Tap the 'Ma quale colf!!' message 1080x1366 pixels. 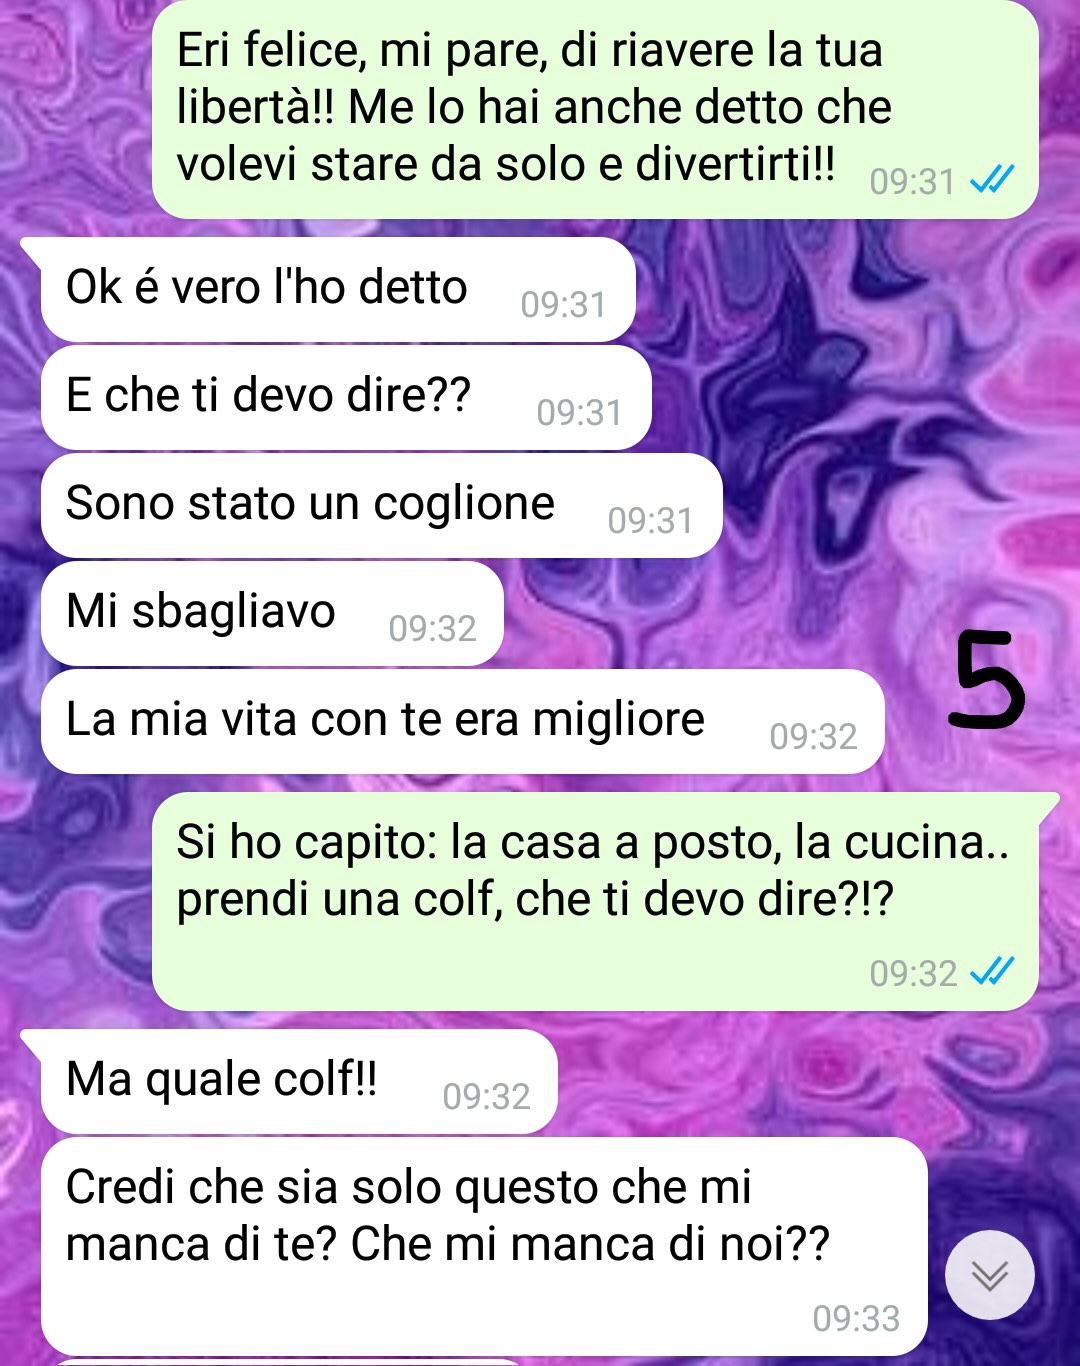(299, 1082)
